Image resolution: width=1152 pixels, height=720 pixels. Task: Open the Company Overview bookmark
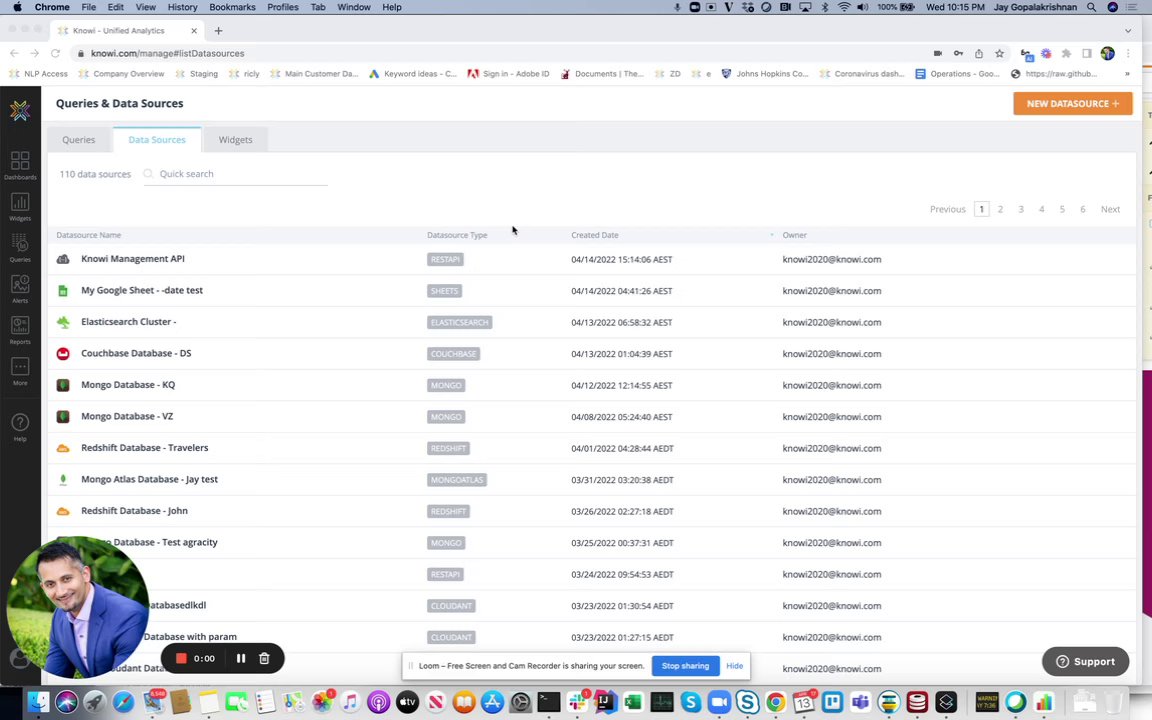tap(121, 73)
